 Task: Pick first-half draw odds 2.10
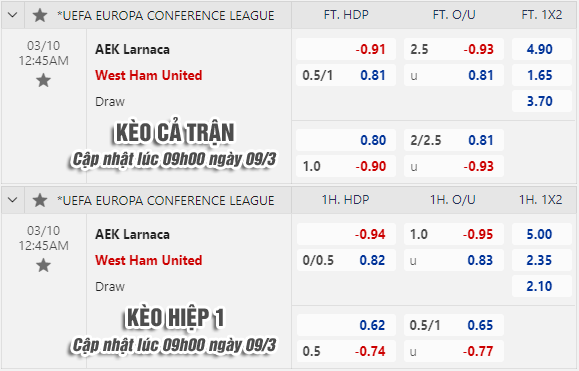pyautogui.click(x=541, y=286)
